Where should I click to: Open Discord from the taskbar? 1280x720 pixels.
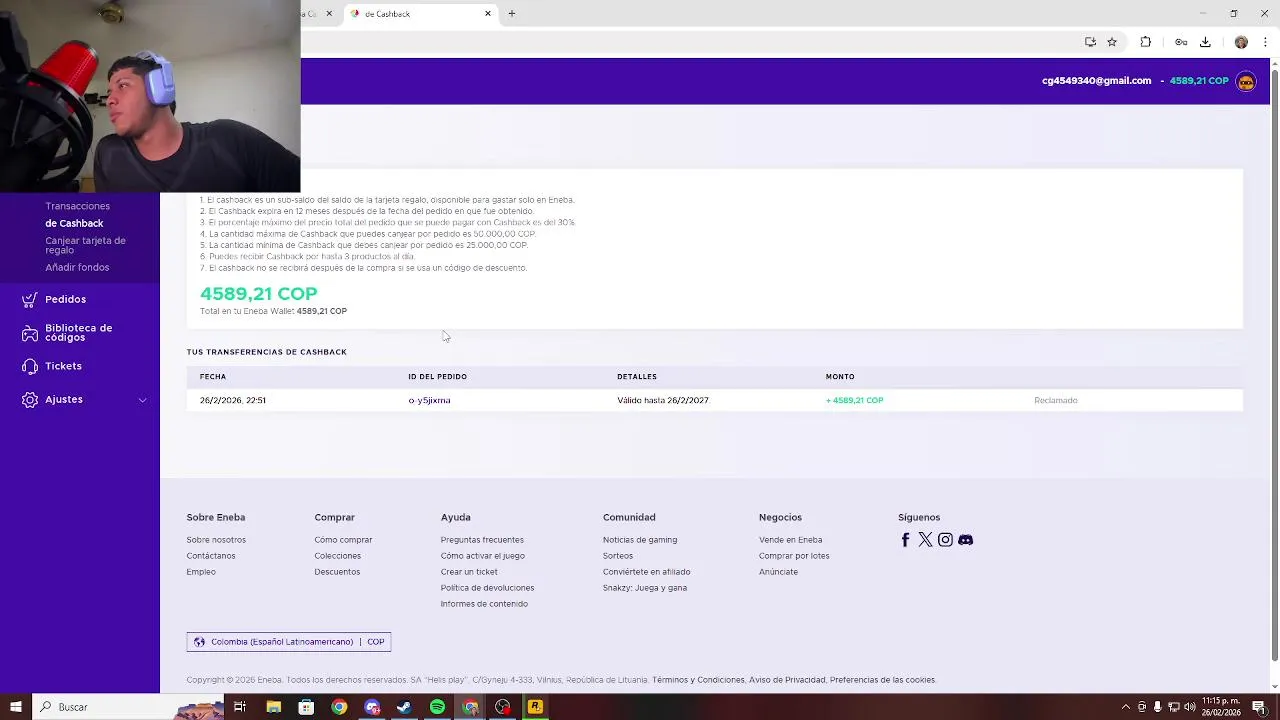click(372, 707)
